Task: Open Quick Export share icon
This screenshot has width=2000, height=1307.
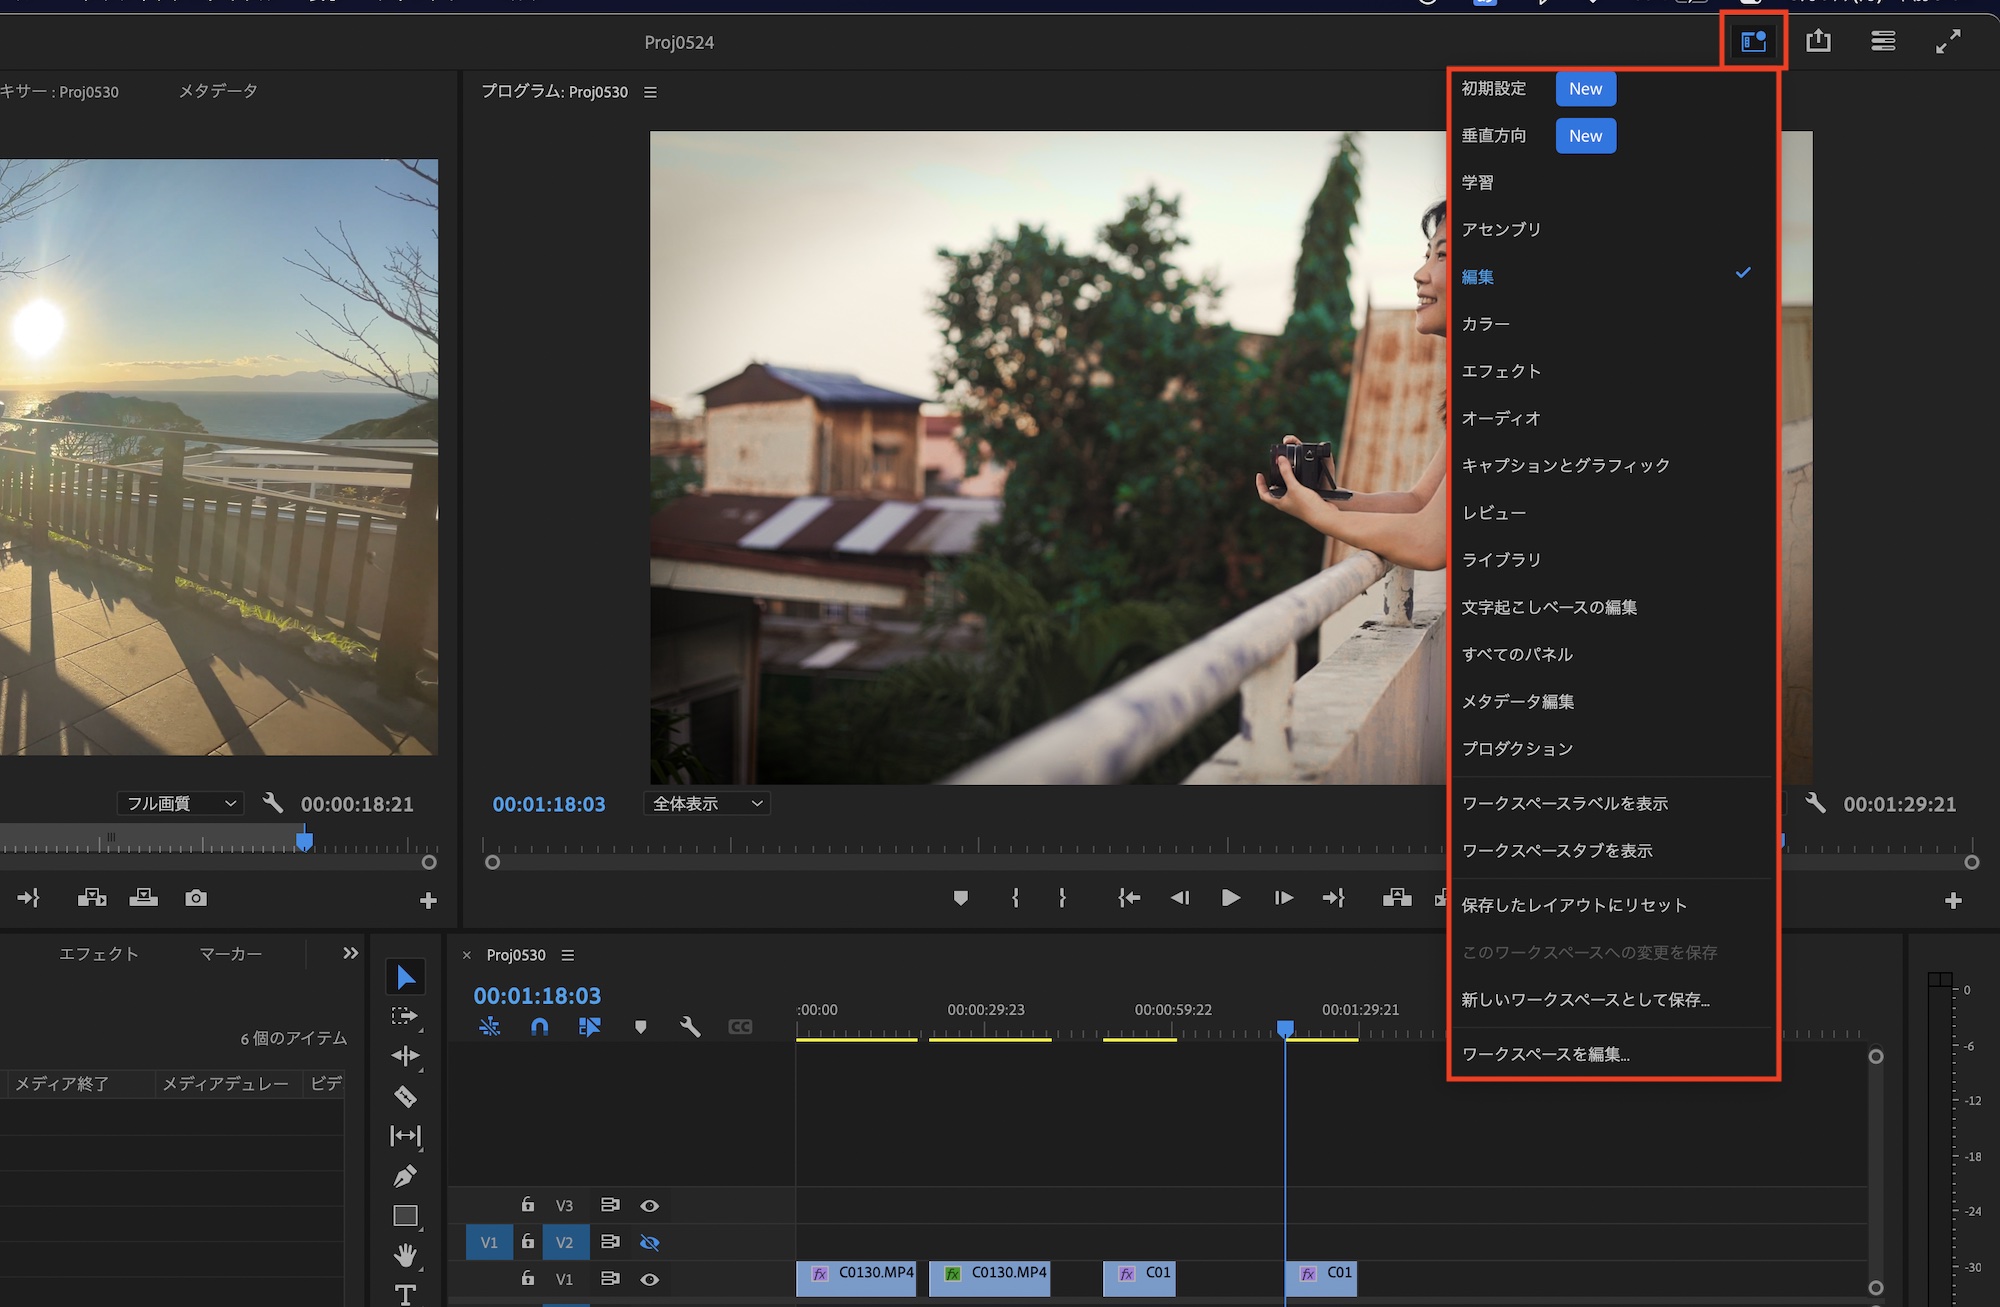Action: pos(1818,41)
